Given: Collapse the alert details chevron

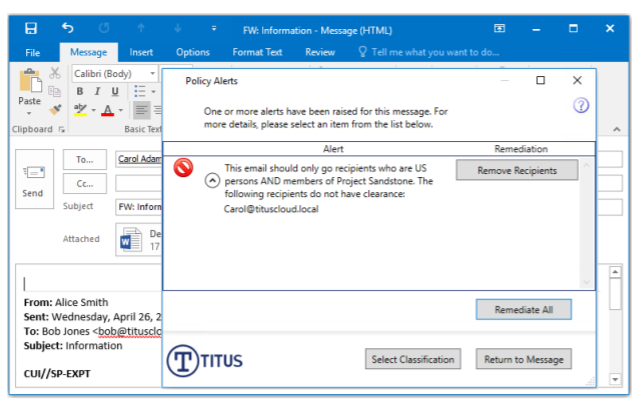Looking at the screenshot, I should click(212, 180).
